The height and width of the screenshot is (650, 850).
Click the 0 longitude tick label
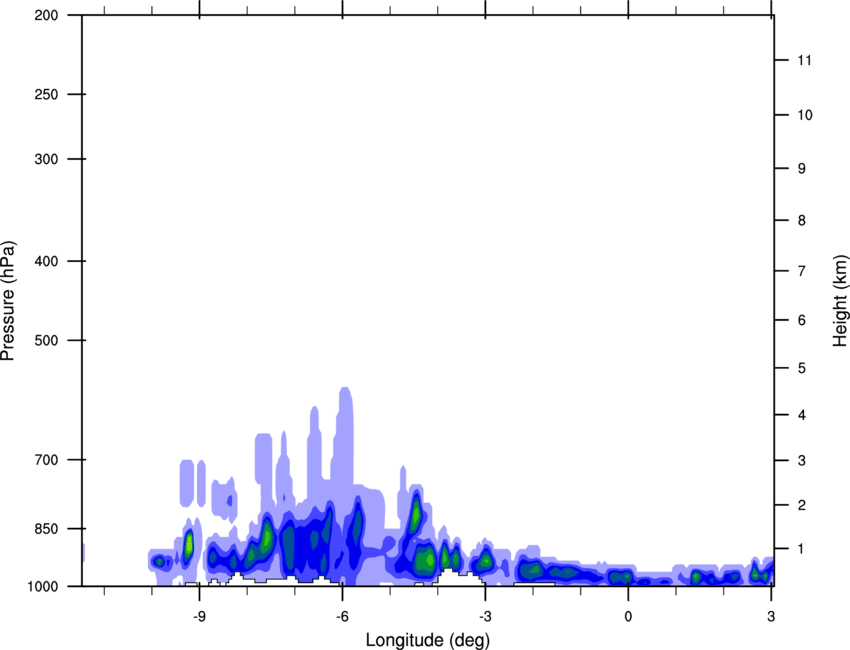coord(628,616)
